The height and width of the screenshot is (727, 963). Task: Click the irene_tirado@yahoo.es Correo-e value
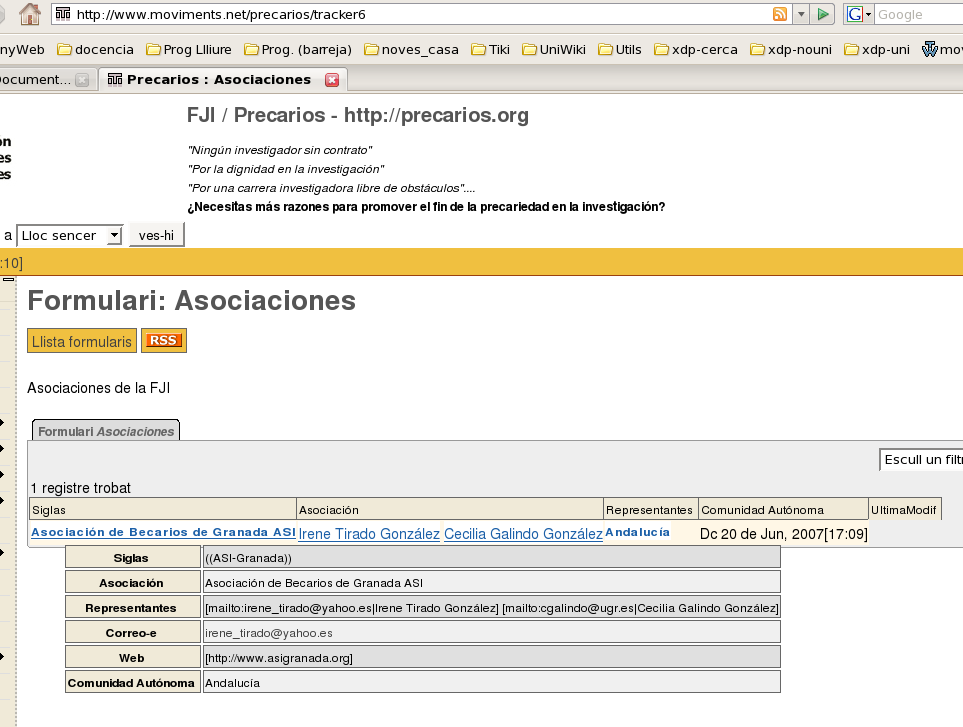coord(268,632)
